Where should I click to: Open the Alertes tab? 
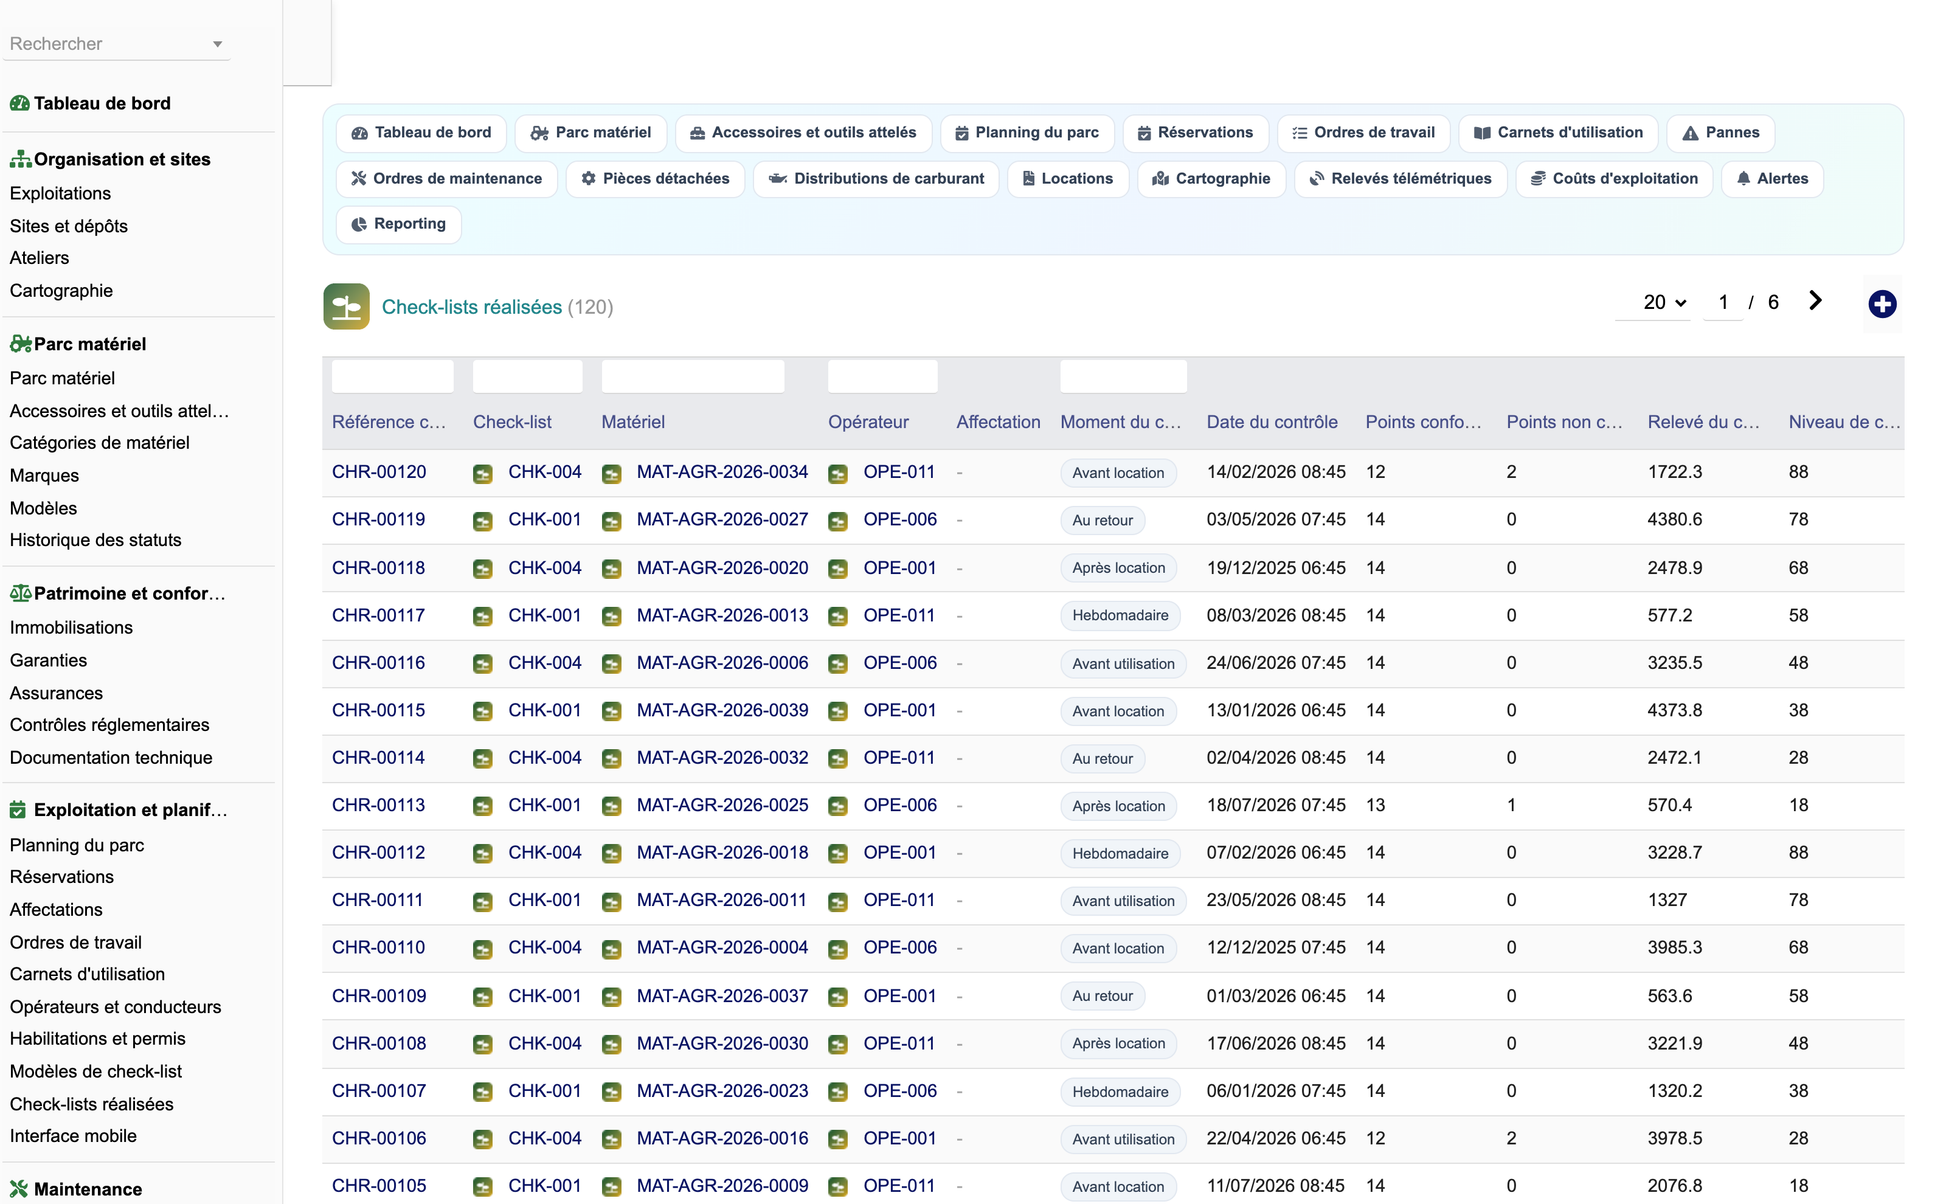click(x=1772, y=179)
